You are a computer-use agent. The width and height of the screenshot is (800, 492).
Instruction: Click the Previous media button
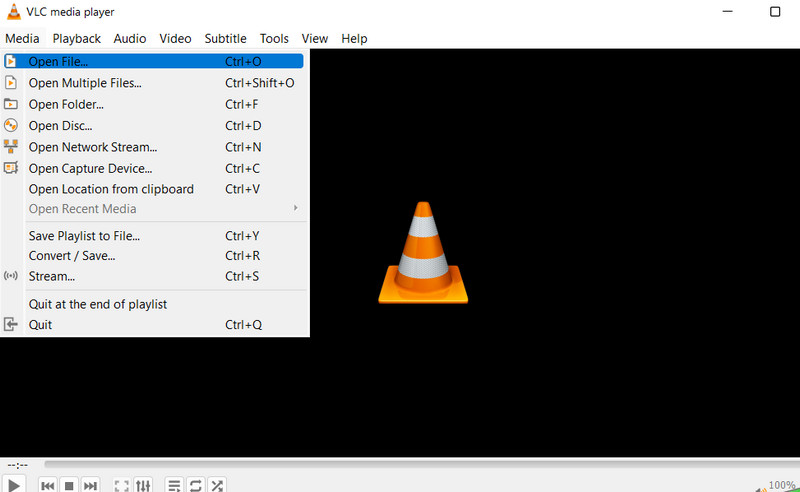(x=48, y=486)
